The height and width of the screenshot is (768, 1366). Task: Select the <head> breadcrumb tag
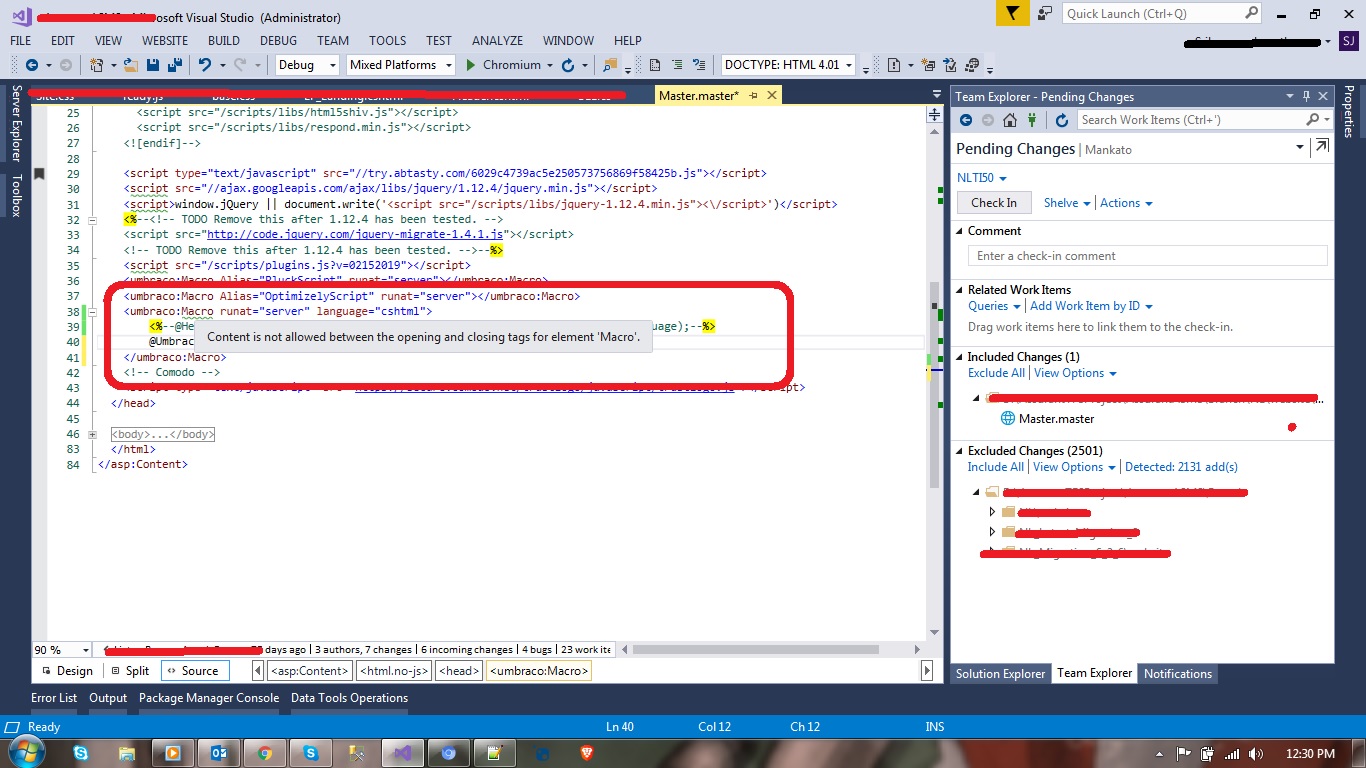click(x=460, y=671)
